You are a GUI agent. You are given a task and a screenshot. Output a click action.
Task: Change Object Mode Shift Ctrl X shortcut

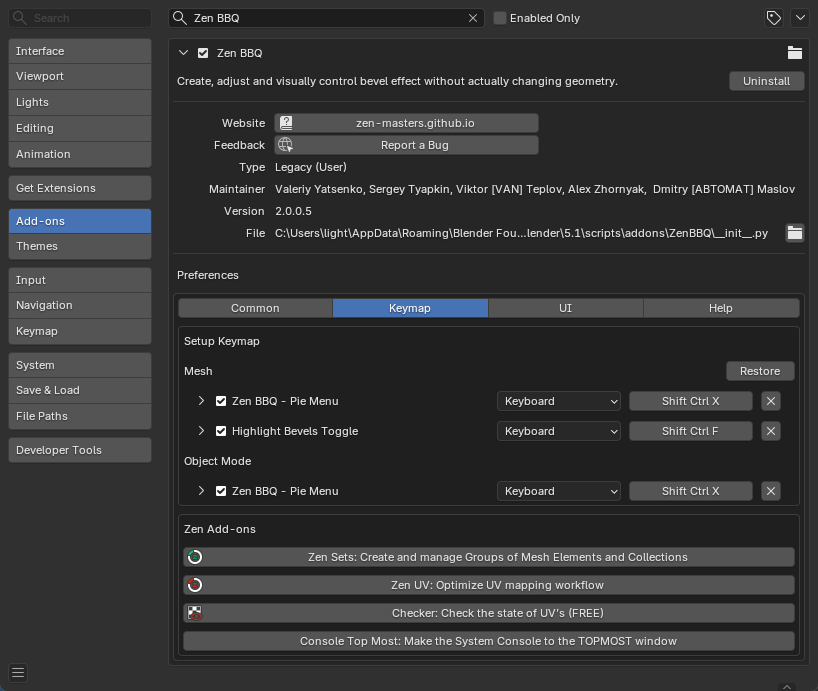691,491
